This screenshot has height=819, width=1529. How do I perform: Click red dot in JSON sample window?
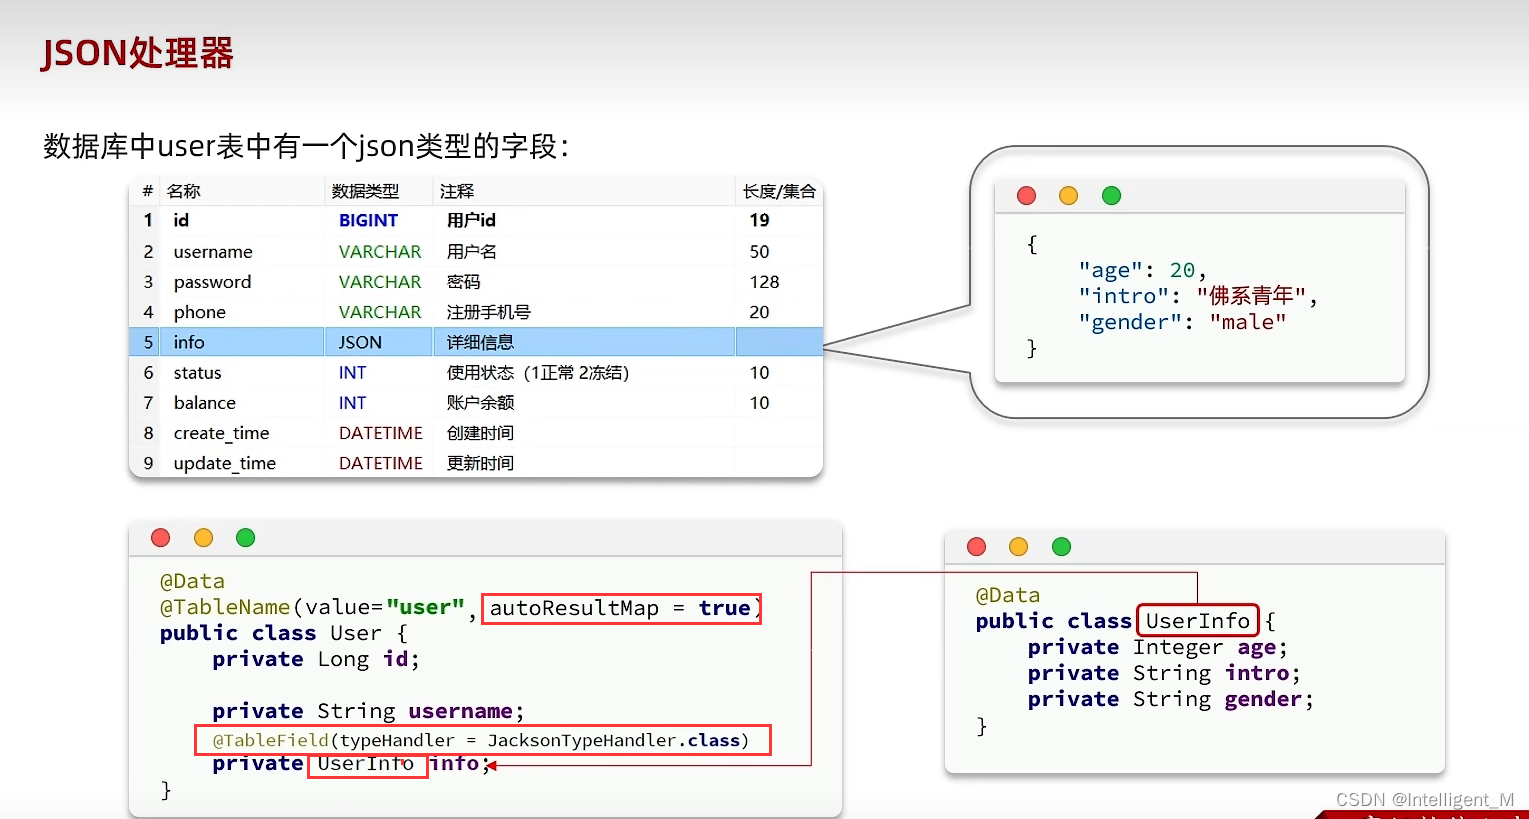pyautogui.click(x=1026, y=196)
